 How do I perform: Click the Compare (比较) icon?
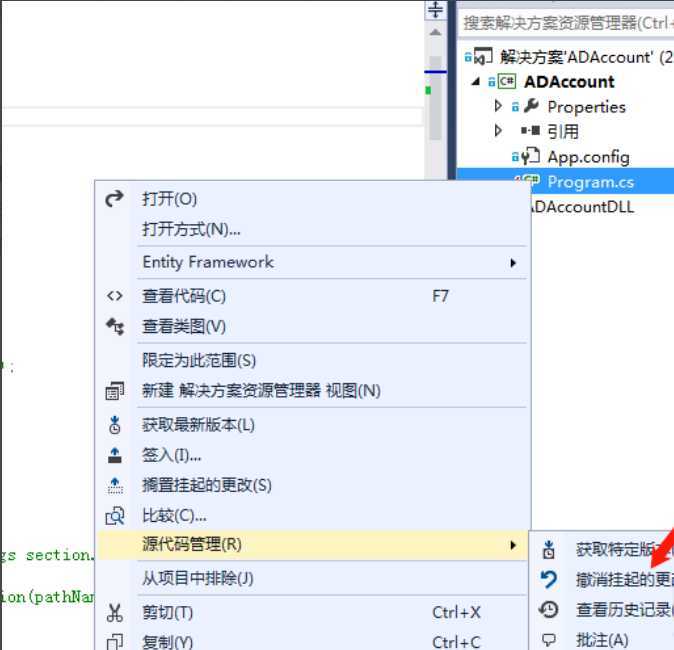coord(115,515)
